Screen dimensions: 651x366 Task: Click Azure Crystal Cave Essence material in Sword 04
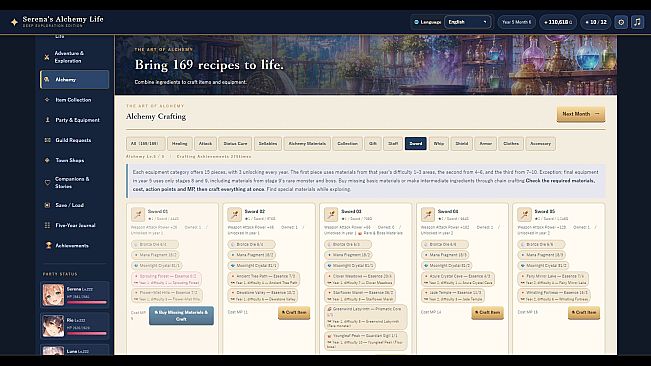pos(458,279)
